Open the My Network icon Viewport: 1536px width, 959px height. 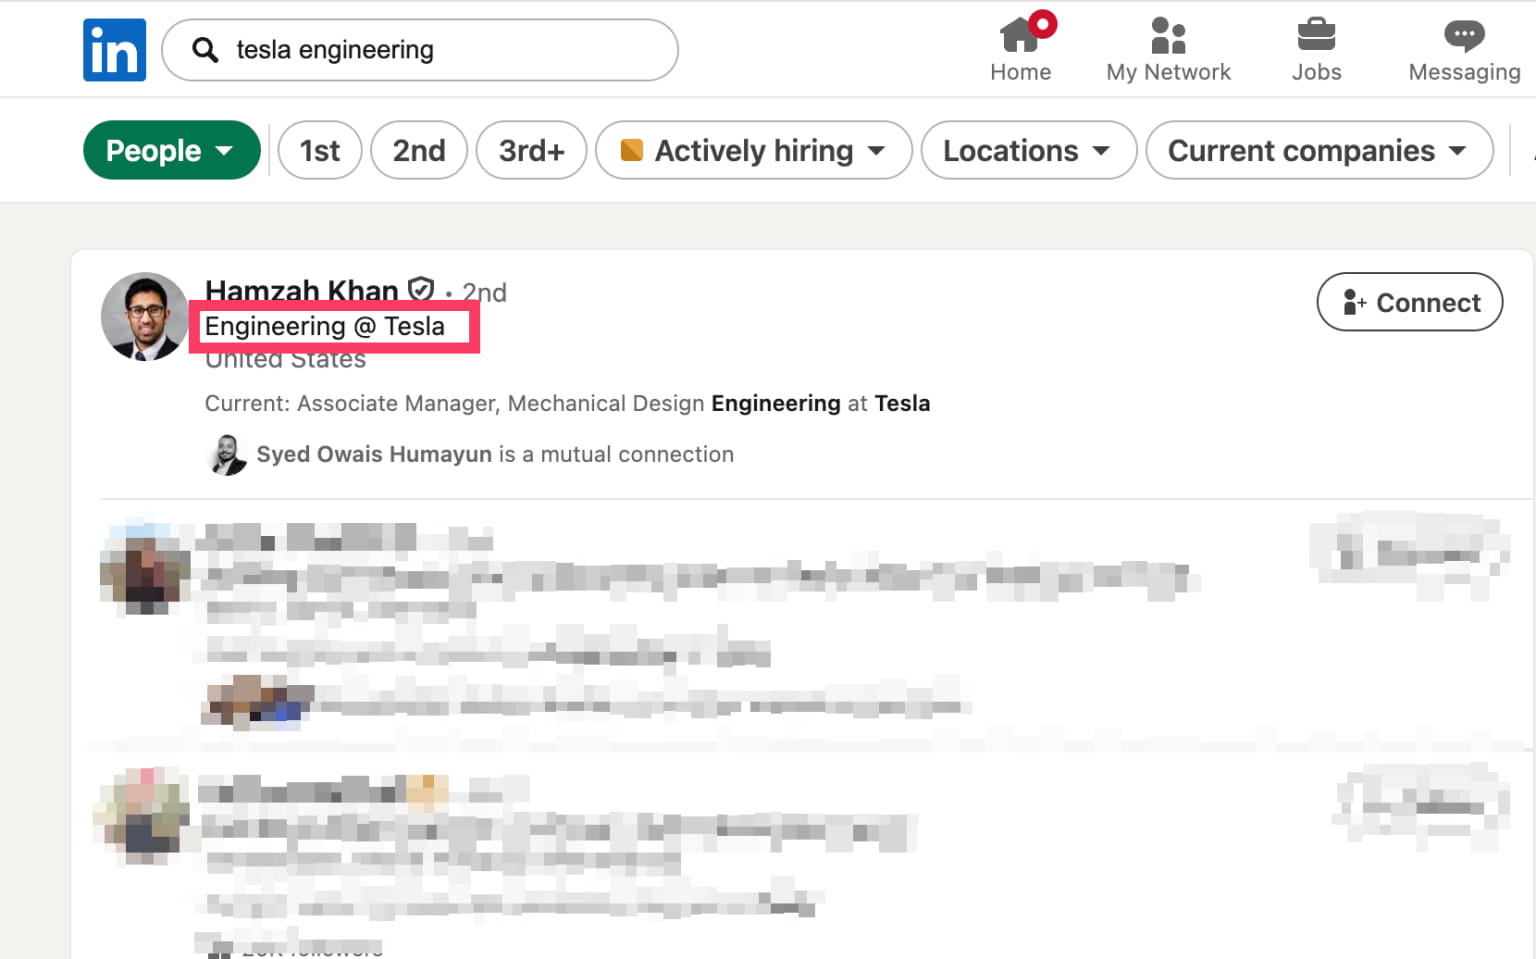click(x=1168, y=35)
